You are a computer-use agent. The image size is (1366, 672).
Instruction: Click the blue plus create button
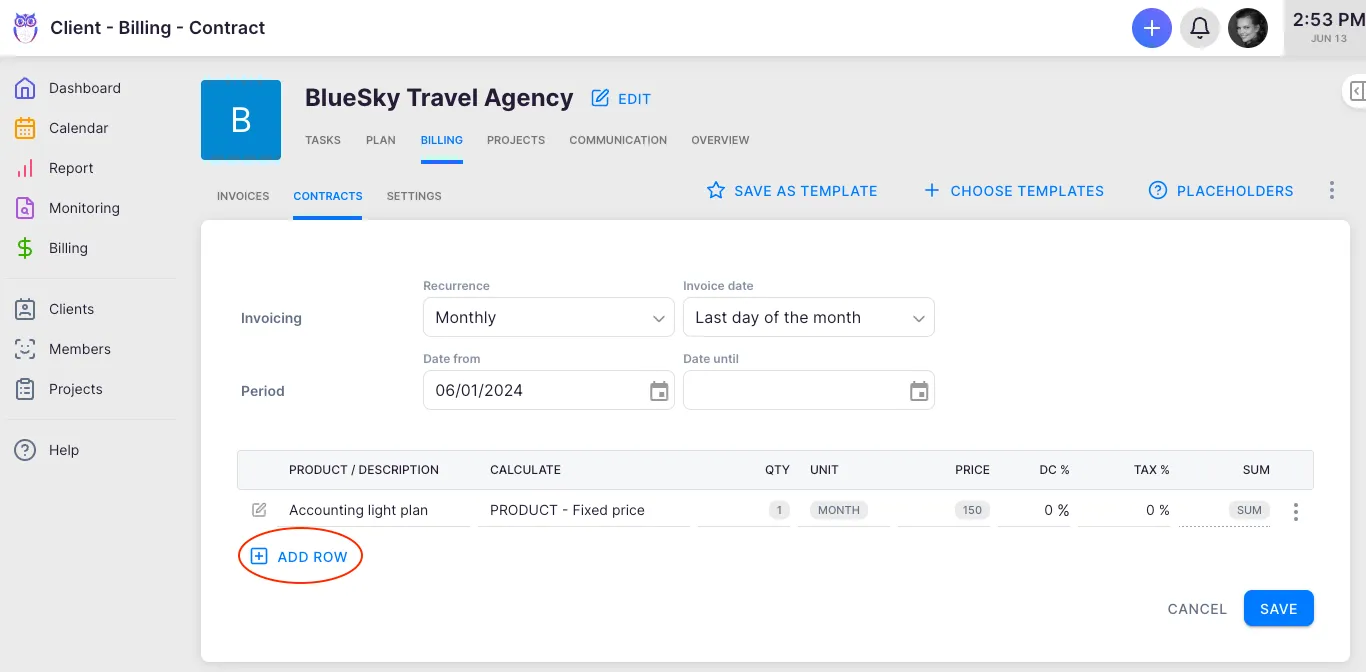click(1151, 28)
